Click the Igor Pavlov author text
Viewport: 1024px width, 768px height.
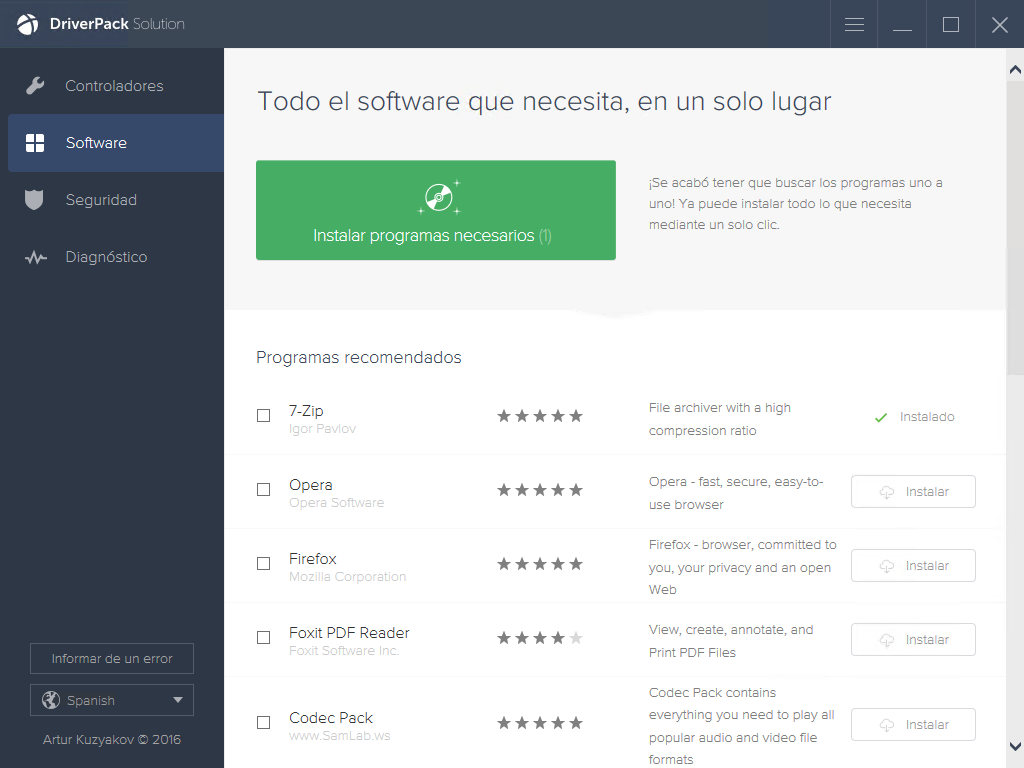322,429
